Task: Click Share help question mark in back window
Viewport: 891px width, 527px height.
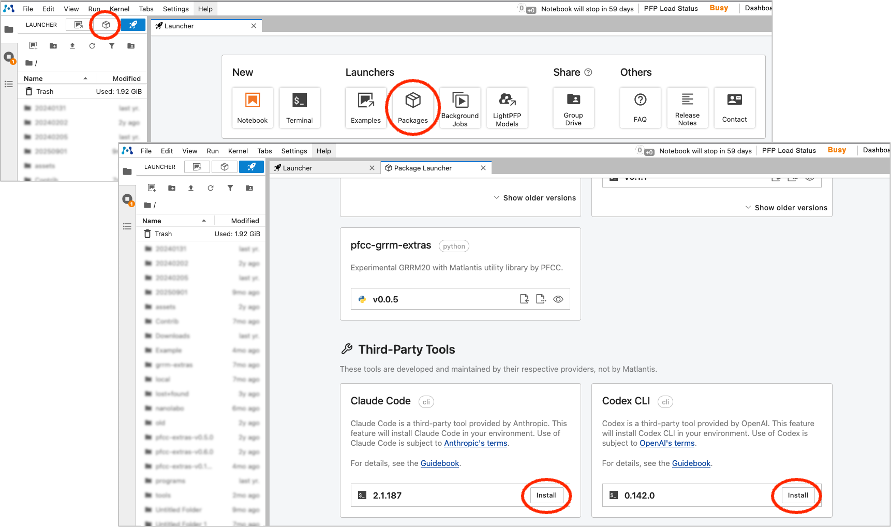Action: [x=588, y=72]
